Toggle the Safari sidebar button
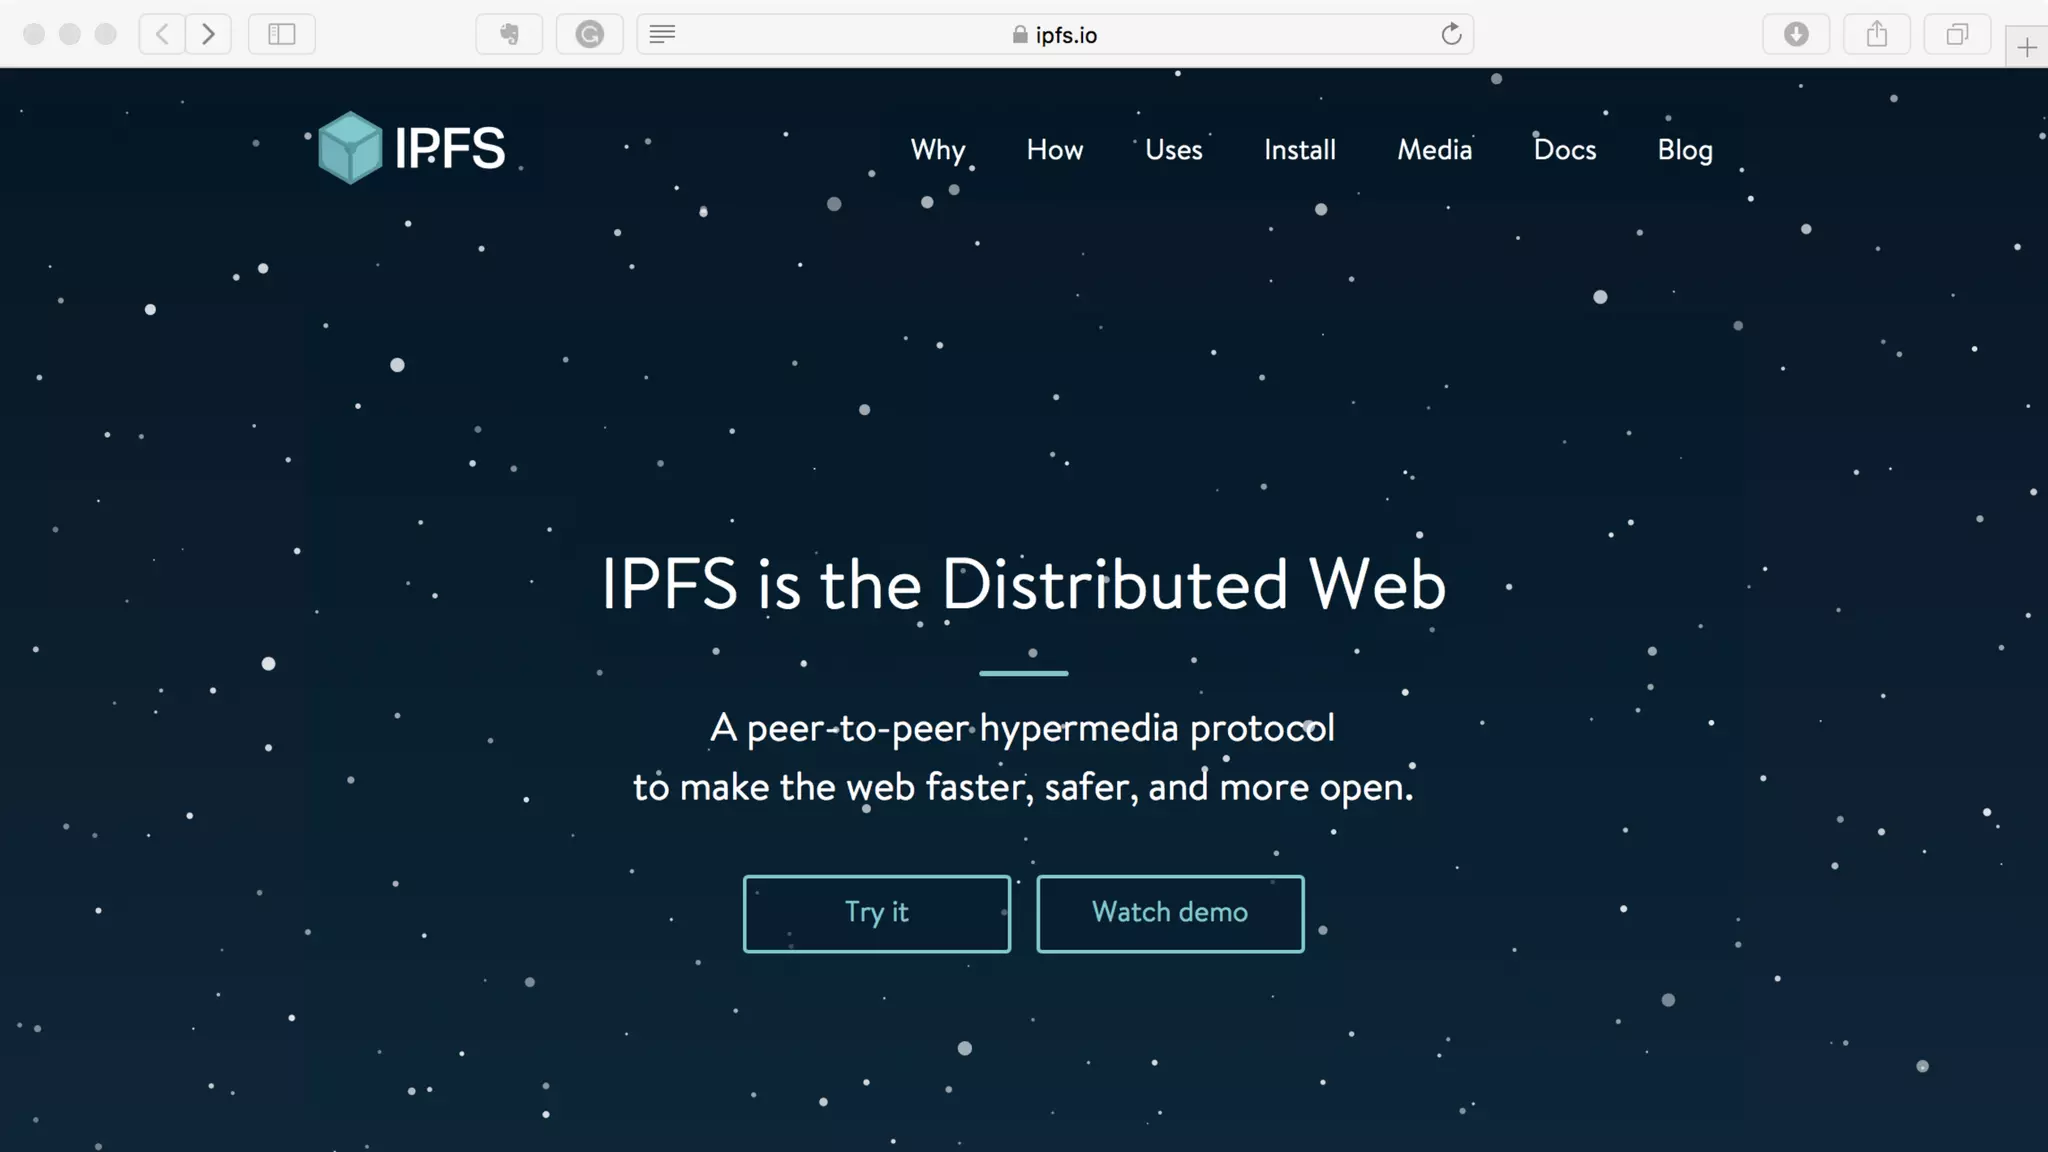 [282, 34]
